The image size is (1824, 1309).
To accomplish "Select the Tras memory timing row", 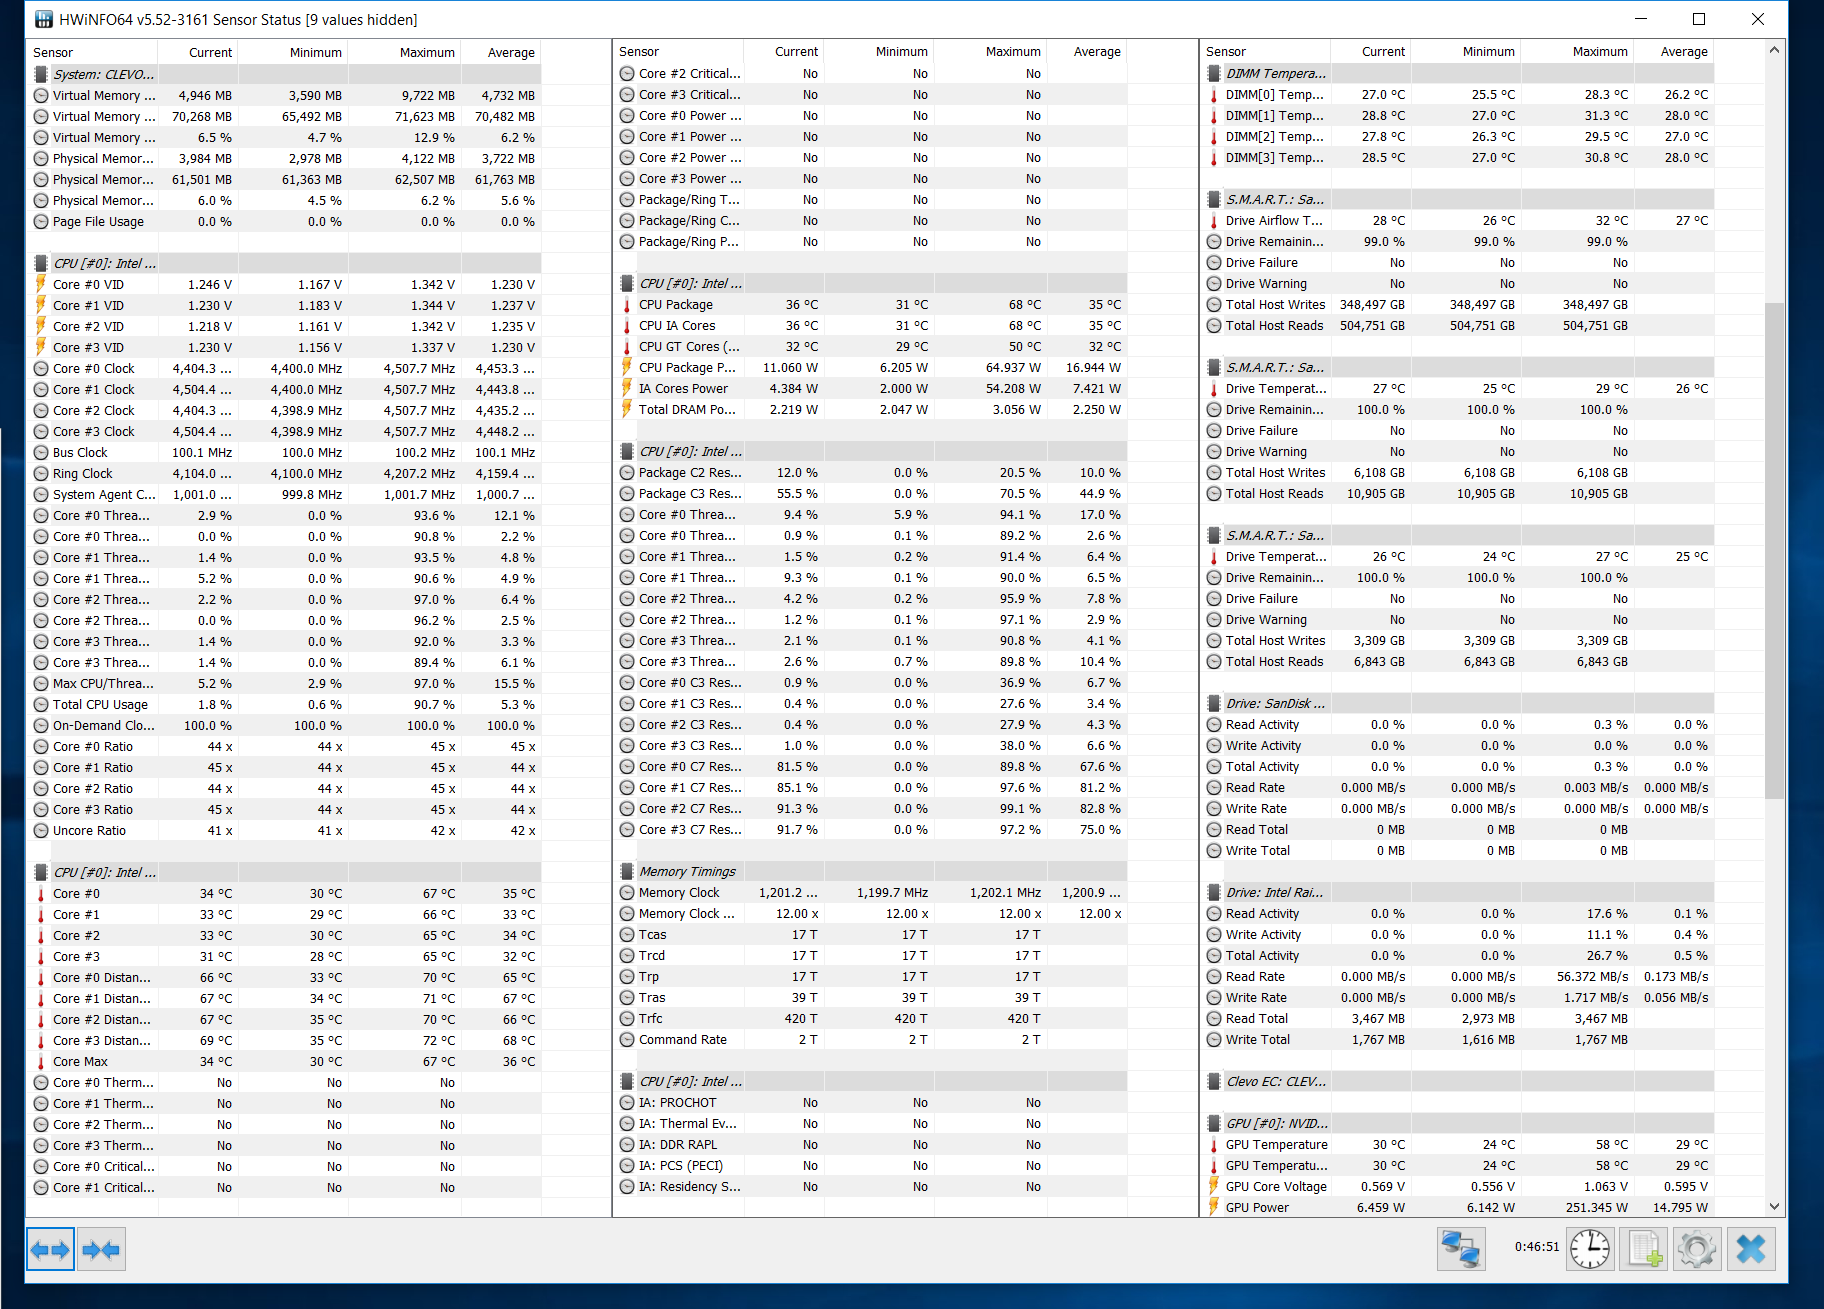I will 870,998.
